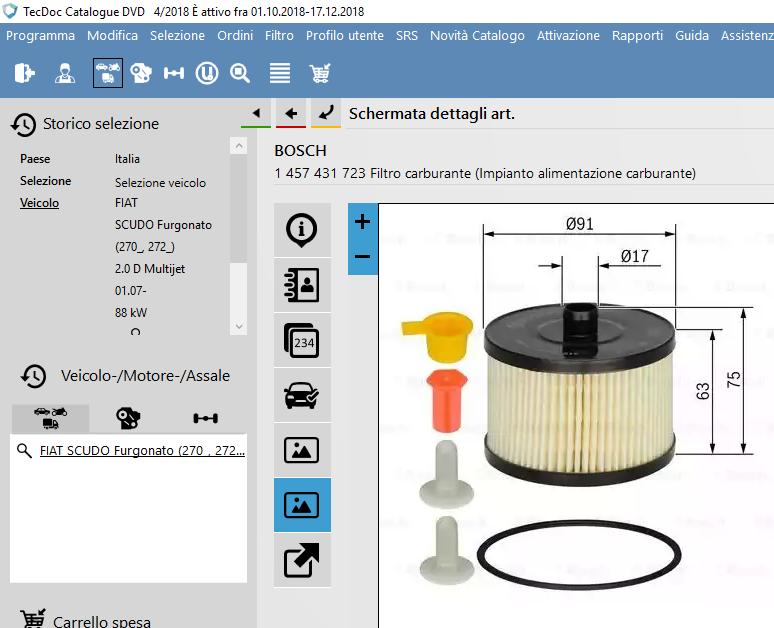Open the Attivazione menu
Image resolution: width=774 pixels, height=628 pixels.
[x=568, y=36]
